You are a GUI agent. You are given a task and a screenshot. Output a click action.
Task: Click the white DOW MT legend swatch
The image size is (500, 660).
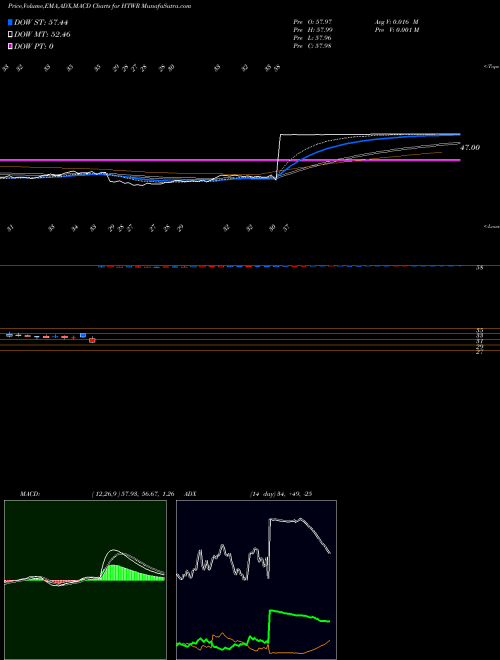tap(10, 34)
